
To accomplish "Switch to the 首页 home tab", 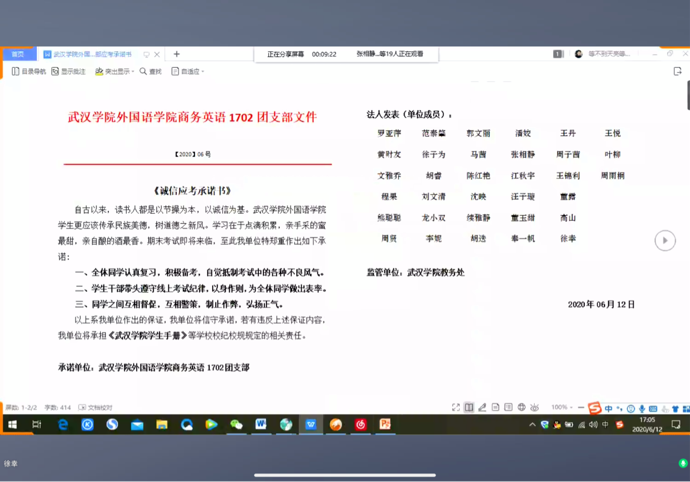I will coord(18,54).
